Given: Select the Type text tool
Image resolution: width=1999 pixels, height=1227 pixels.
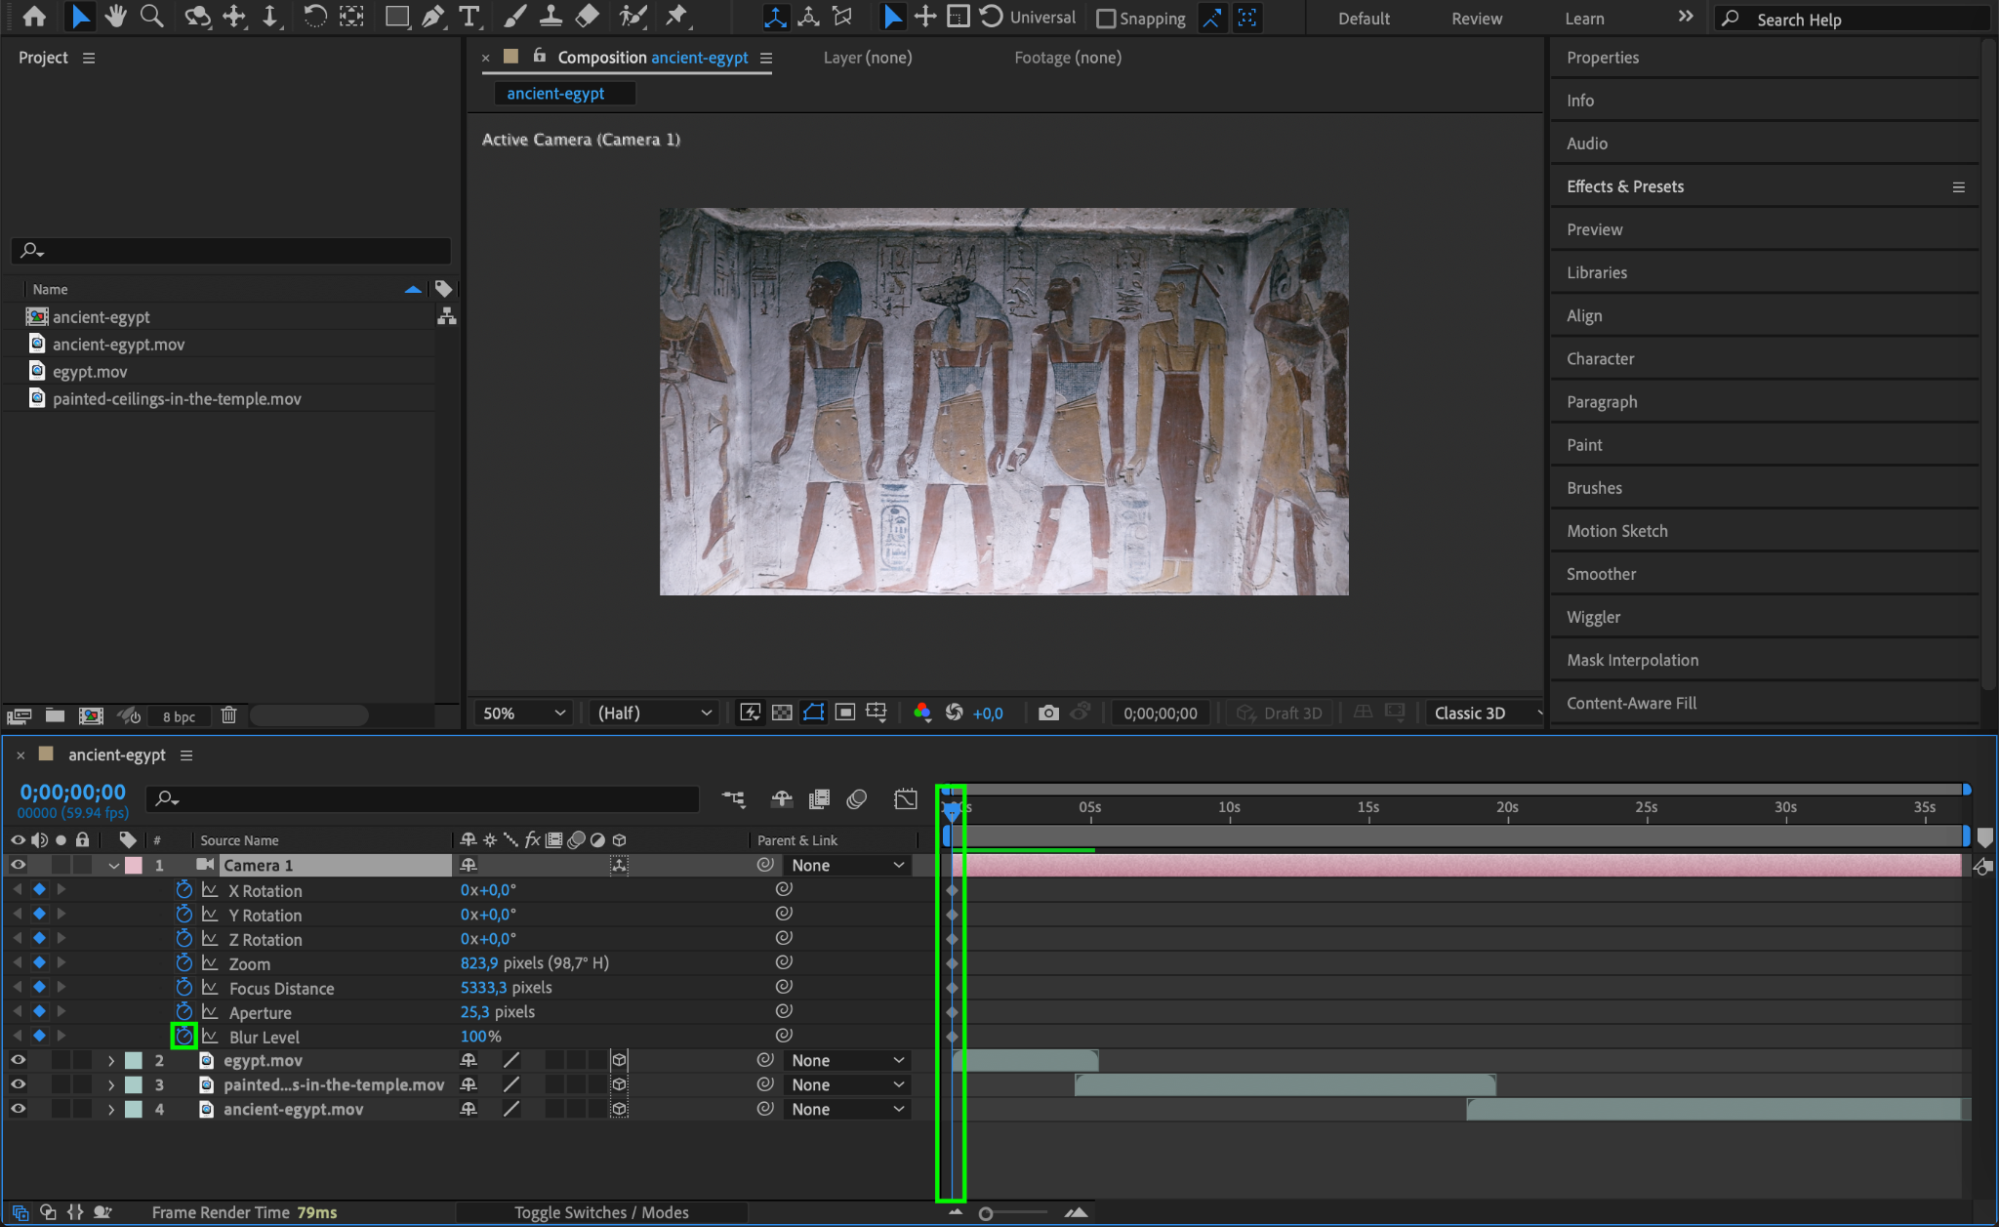Looking at the screenshot, I should 468,16.
